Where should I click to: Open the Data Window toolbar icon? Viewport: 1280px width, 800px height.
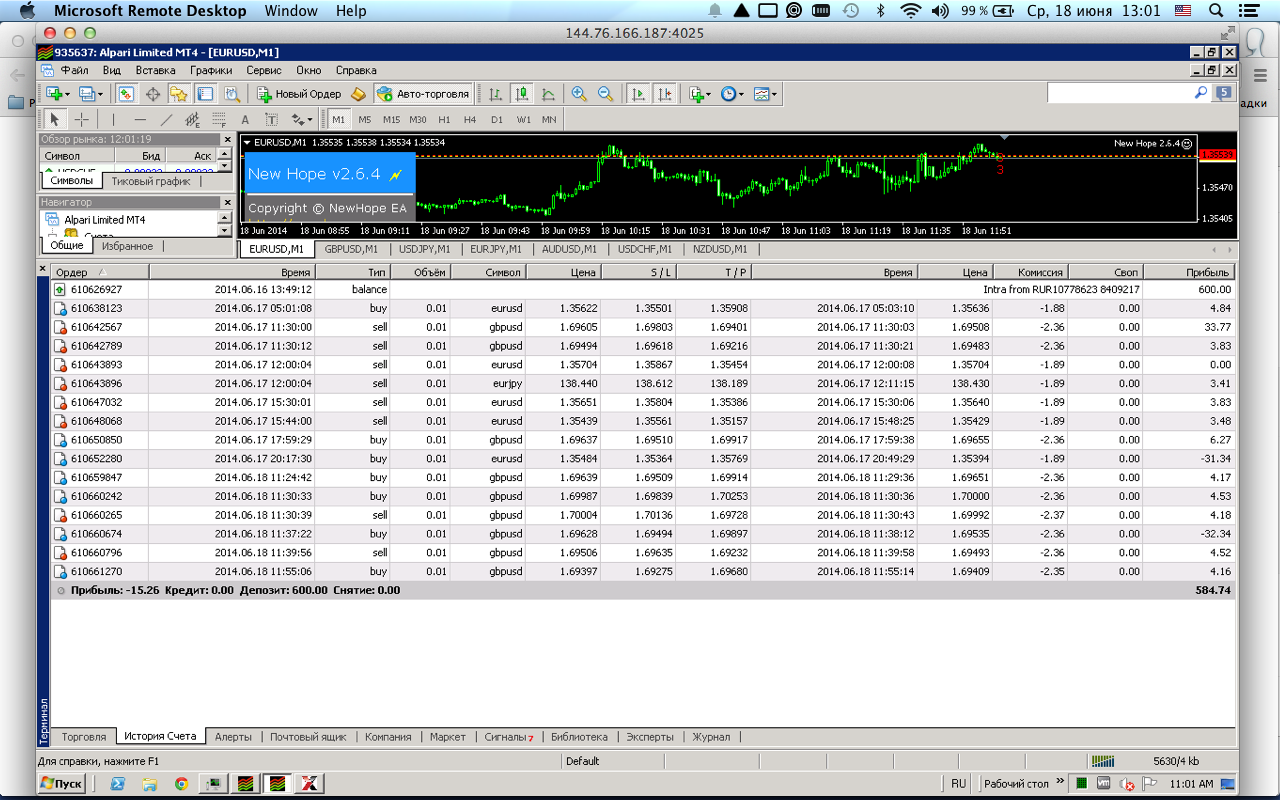(153, 94)
